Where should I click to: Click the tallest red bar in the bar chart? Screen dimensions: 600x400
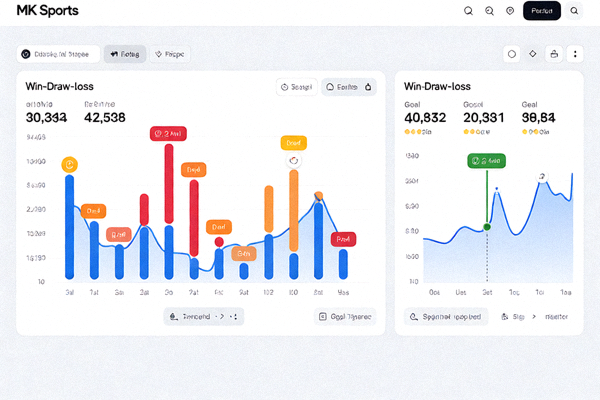click(x=169, y=183)
